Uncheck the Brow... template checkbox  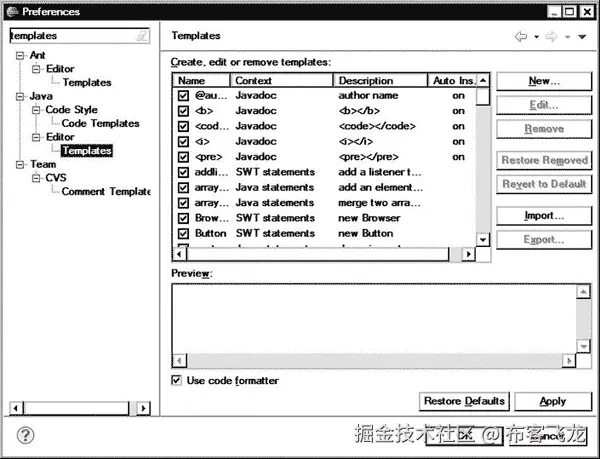[x=183, y=218]
